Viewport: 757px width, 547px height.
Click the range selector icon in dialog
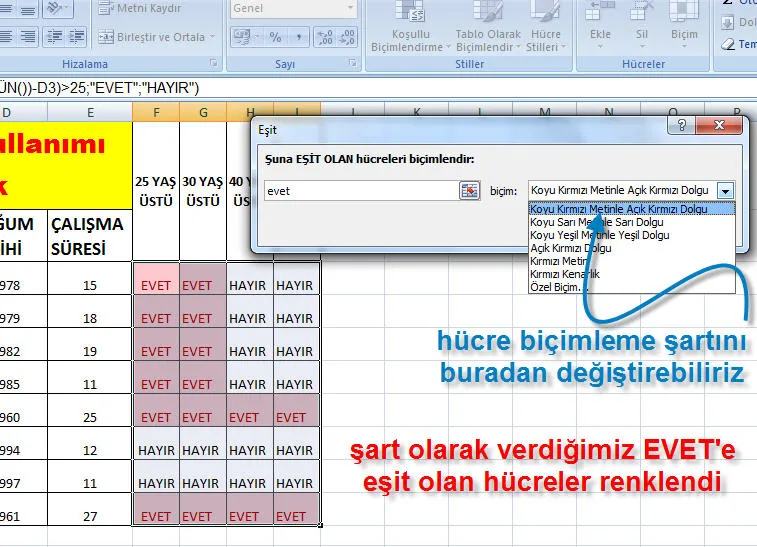469,190
